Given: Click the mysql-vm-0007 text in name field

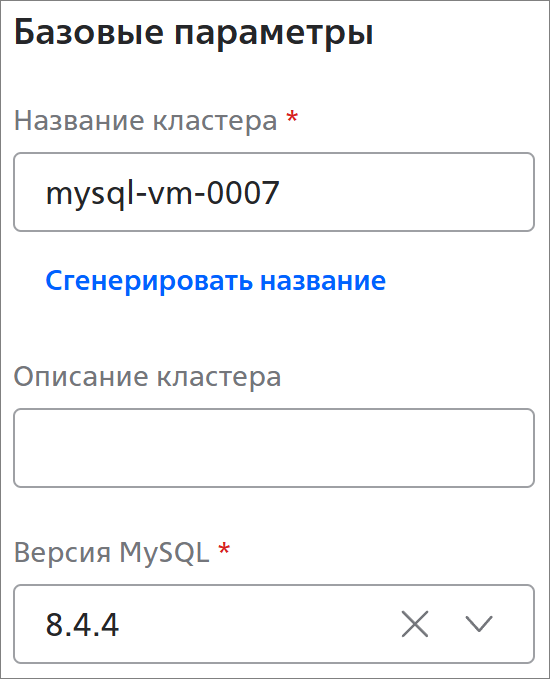Looking at the screenshot, I should click(x=162, y=193).
